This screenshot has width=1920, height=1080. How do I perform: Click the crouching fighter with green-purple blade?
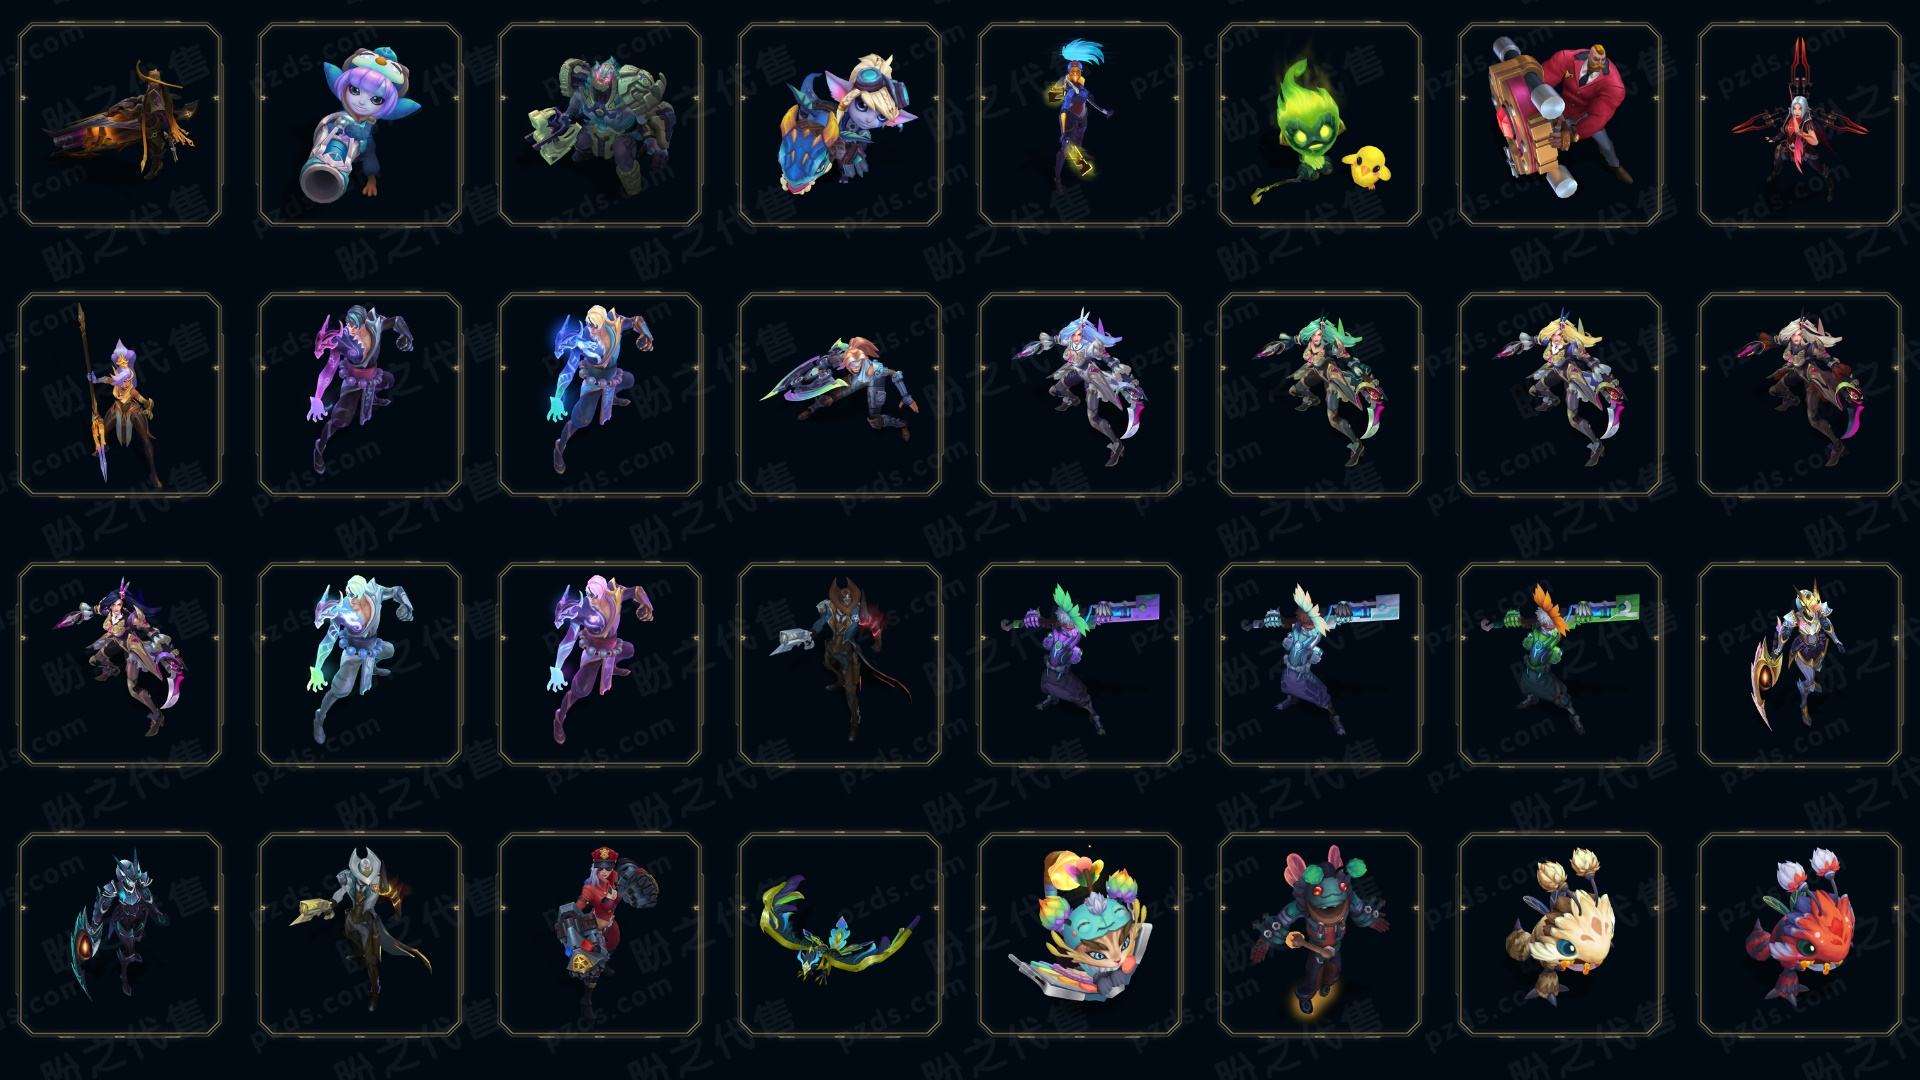pos(839,394)
